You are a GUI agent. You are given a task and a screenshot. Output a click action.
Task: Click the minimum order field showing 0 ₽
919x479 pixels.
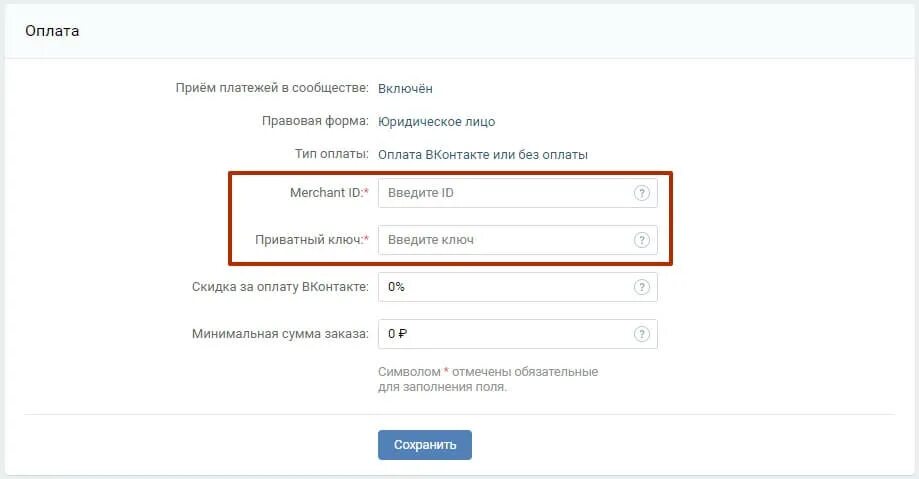tap(518, 334)
